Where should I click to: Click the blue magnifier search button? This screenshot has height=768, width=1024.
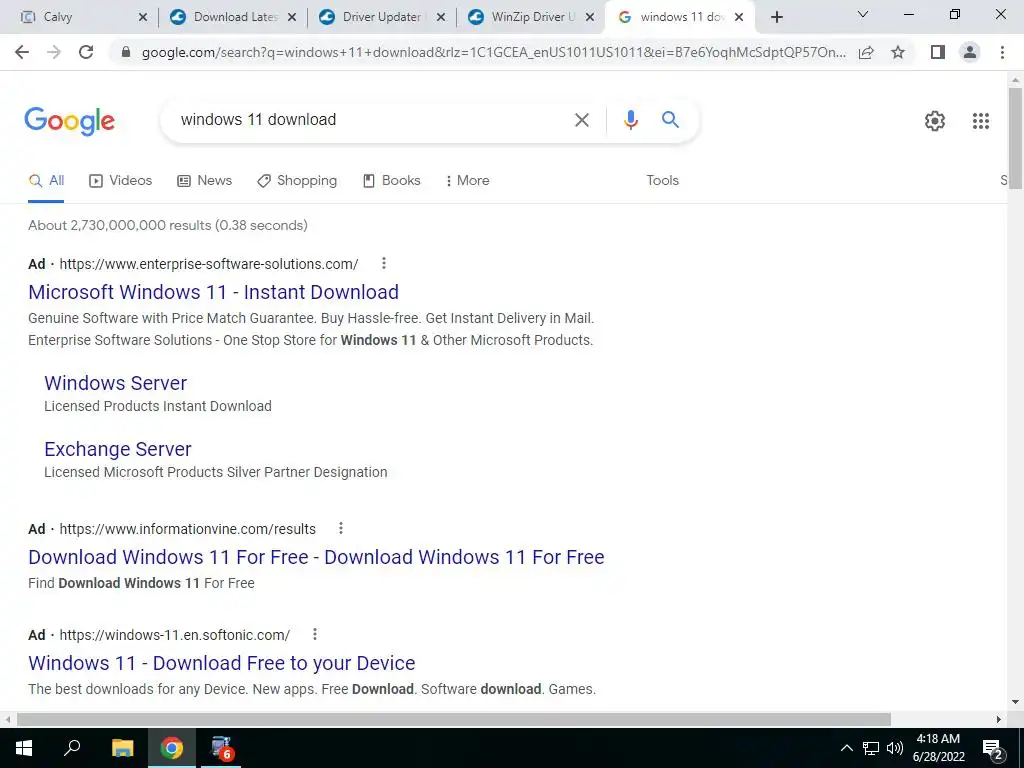tap(670, 120)
